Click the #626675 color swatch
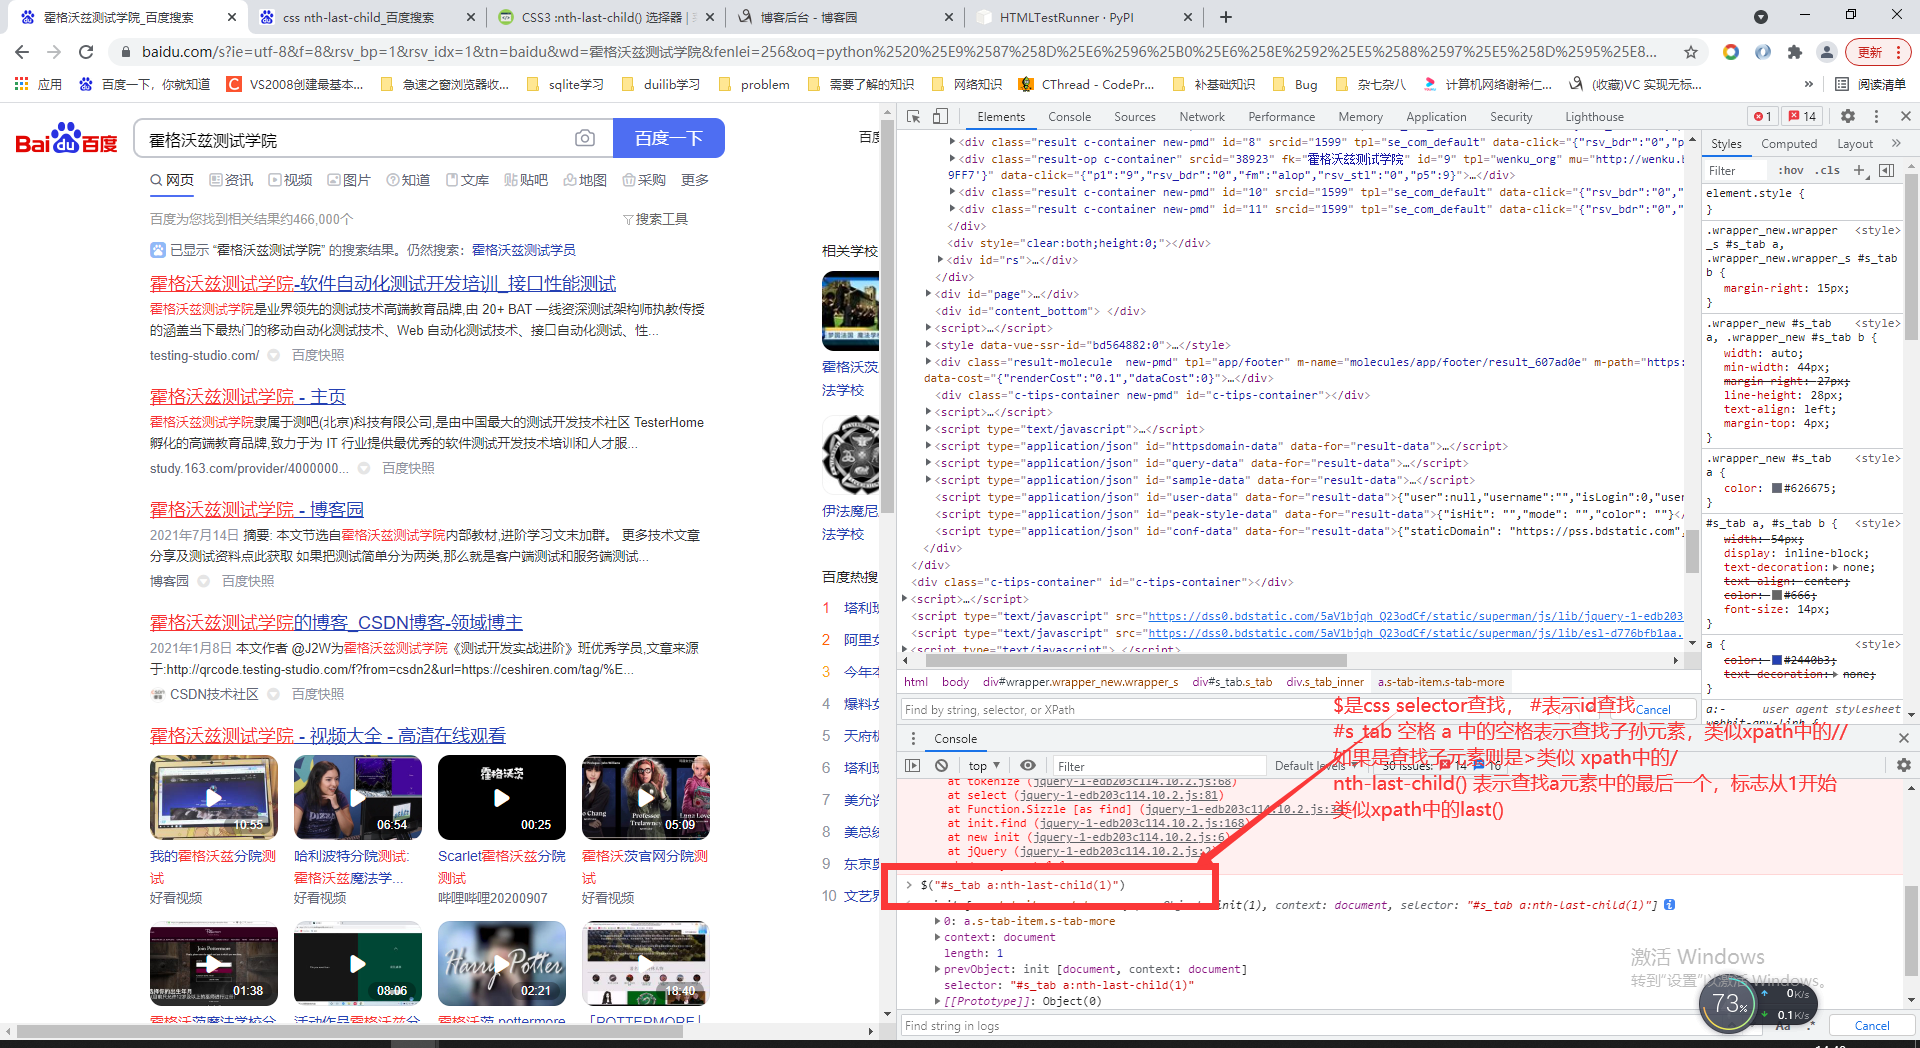Screen dimensions: 1920x1048 1777,489
